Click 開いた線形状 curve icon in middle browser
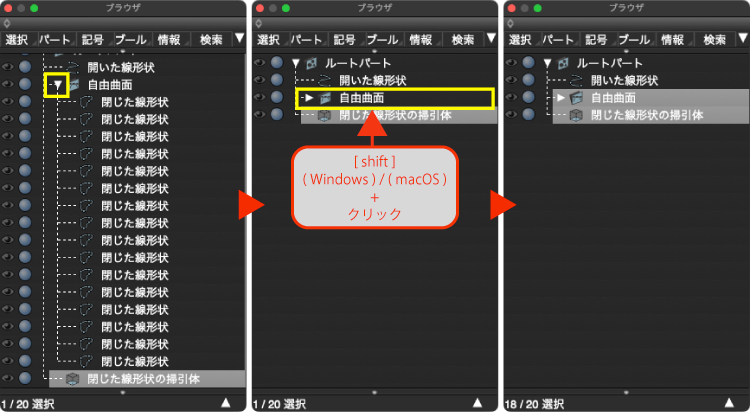The height and width of the screenshot is (412, 750). (x=325, y=80)
